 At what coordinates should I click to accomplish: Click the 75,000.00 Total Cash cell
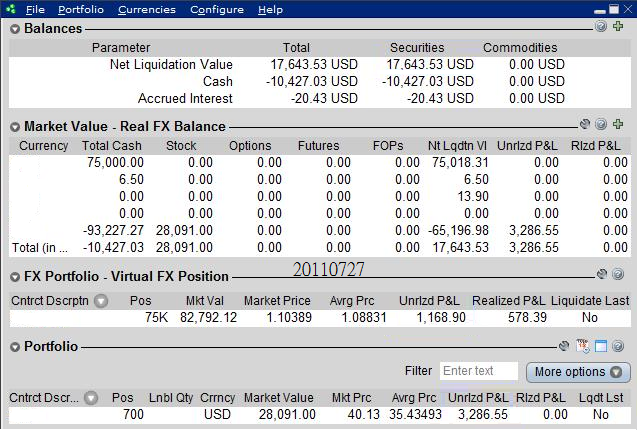pos(115,163)
